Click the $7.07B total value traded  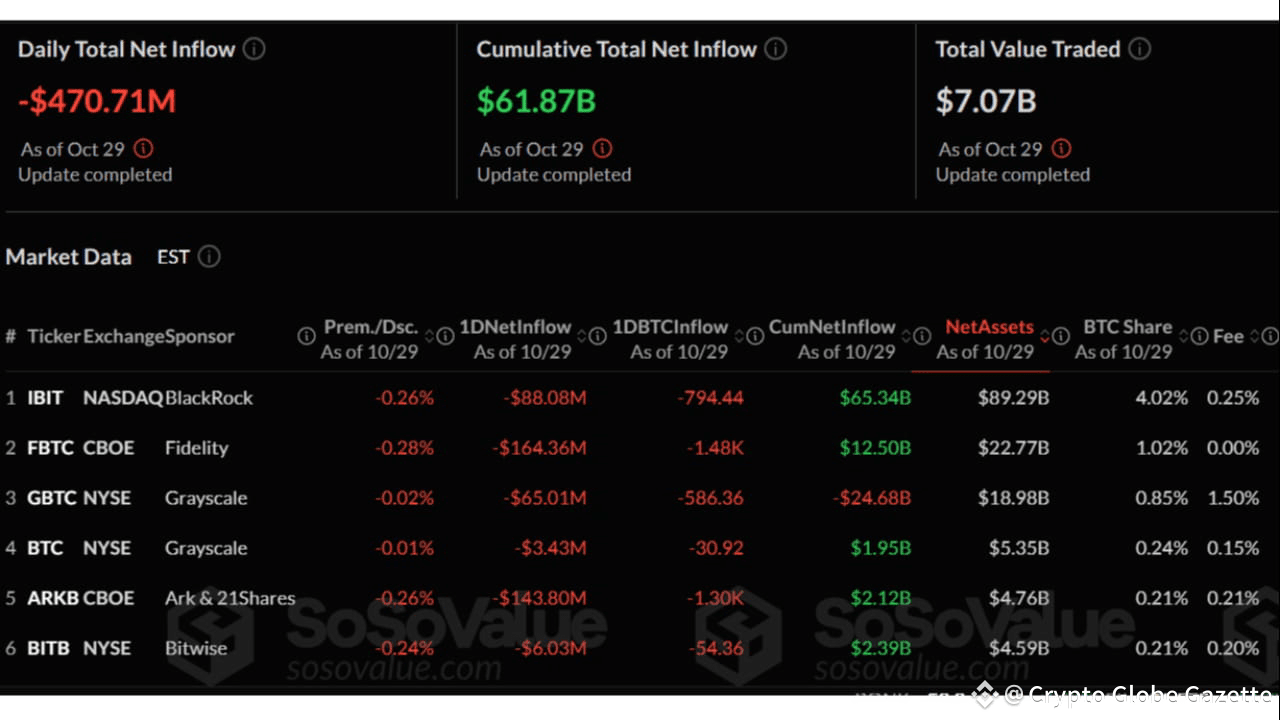(986, 101)
